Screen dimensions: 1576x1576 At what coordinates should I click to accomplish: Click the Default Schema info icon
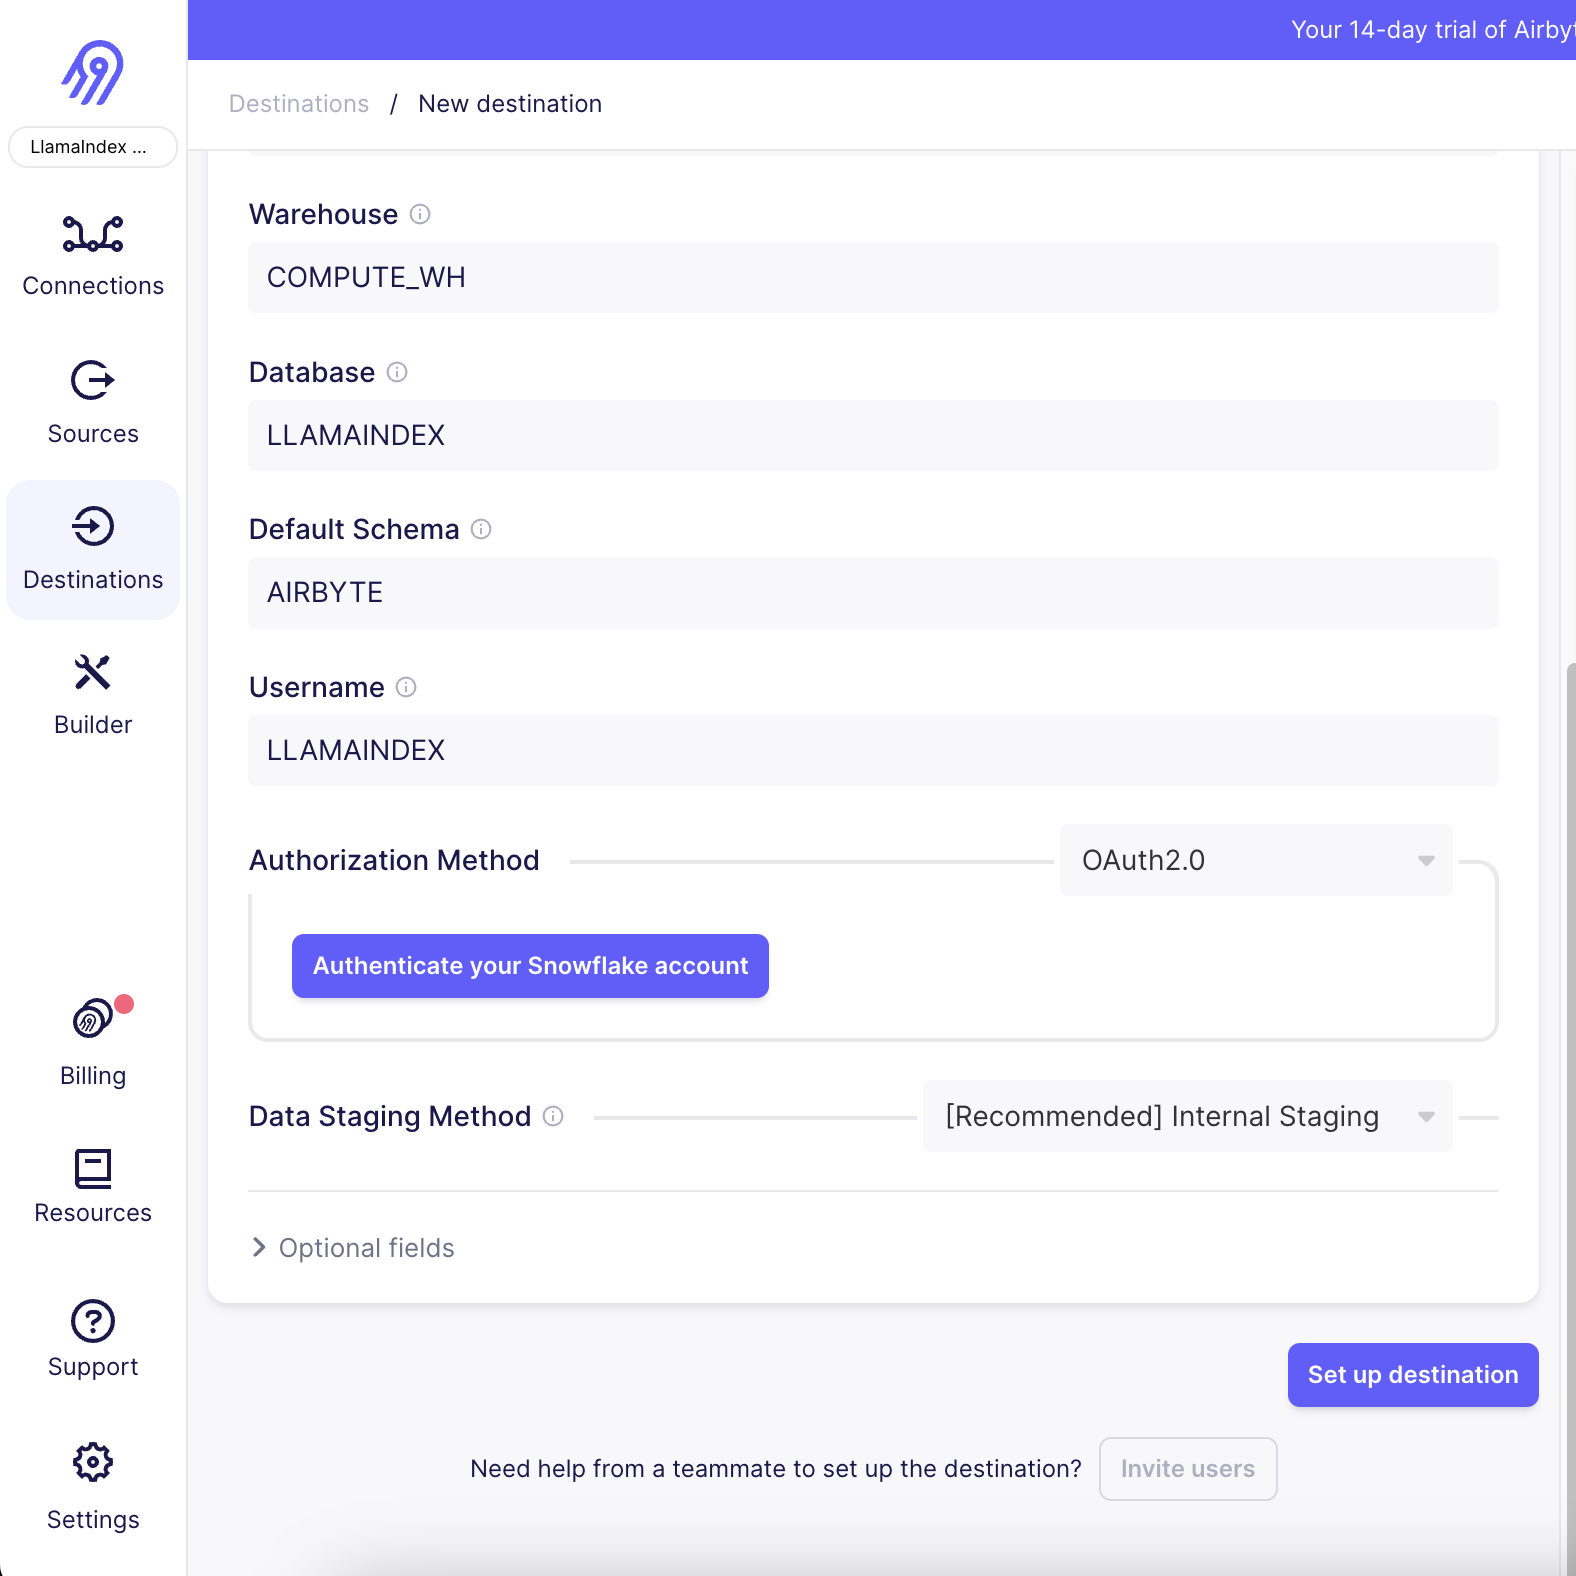[482, 530]
